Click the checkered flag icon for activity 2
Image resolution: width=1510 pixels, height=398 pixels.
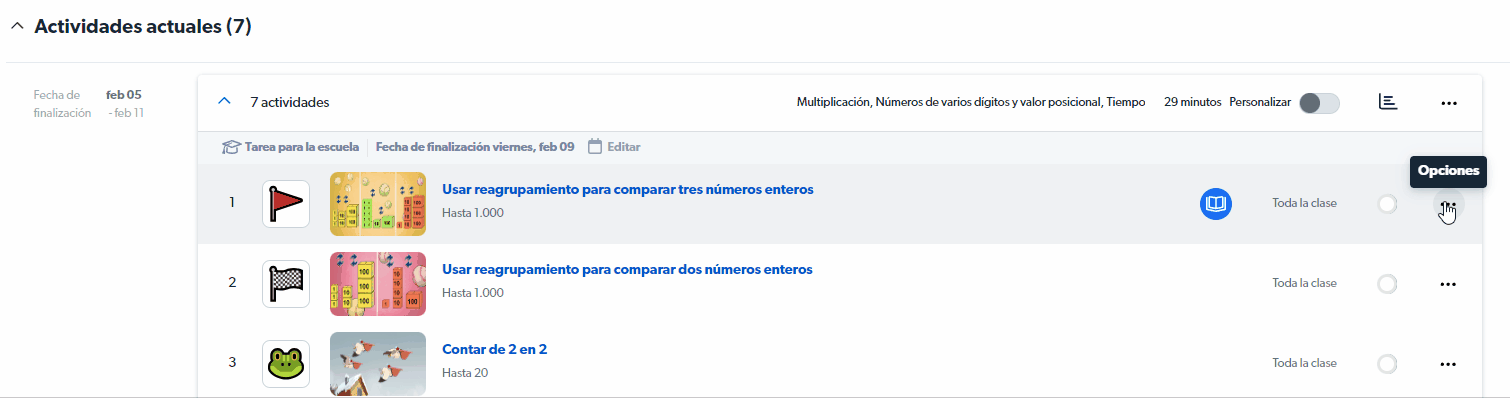[286, 284]
